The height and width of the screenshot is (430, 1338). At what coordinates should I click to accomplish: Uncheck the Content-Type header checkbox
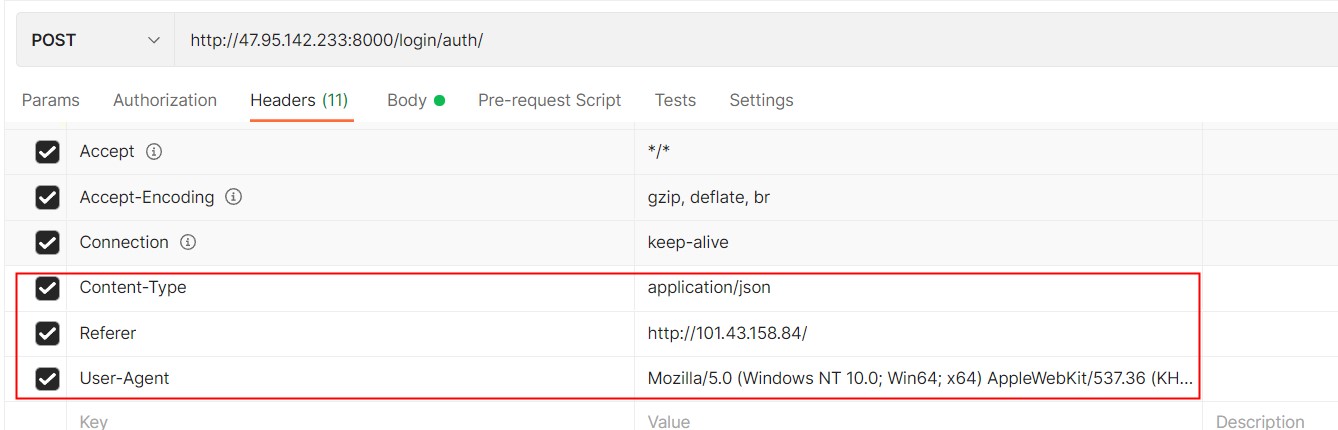click(47, 288)
